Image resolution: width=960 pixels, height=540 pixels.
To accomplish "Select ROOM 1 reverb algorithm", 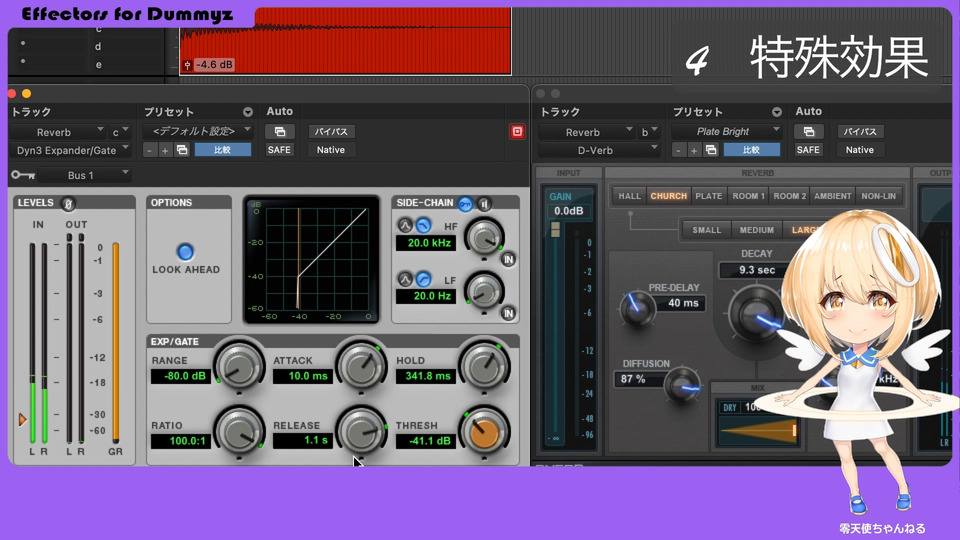I will point(749,196).
